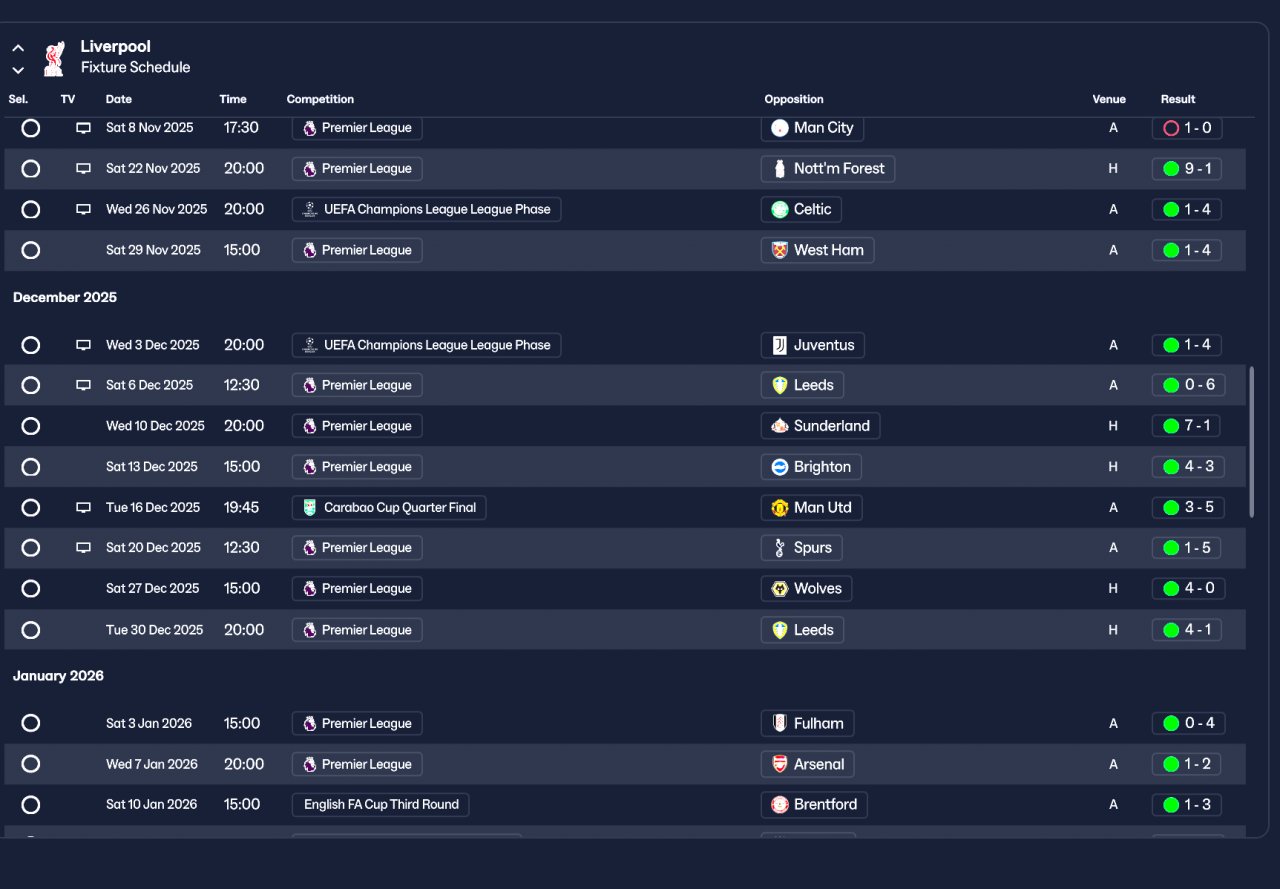Select the Arsenal fixture radio button
This screenshot has width=1280, height=889.
[31, 764]
